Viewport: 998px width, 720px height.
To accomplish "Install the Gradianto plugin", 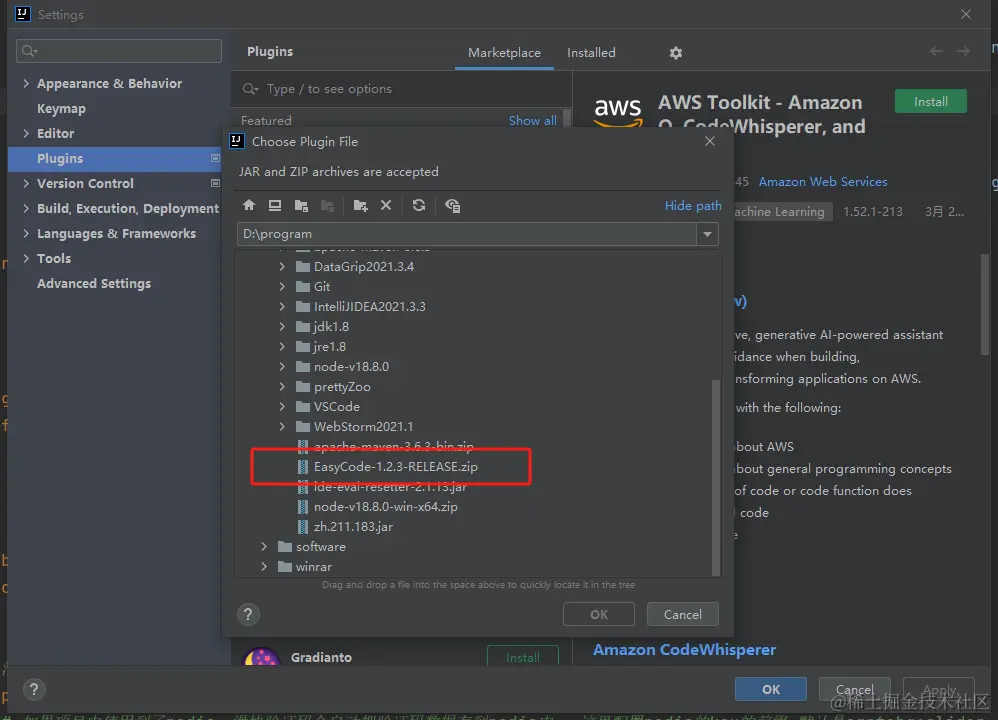I will click(x=523, y=657).
